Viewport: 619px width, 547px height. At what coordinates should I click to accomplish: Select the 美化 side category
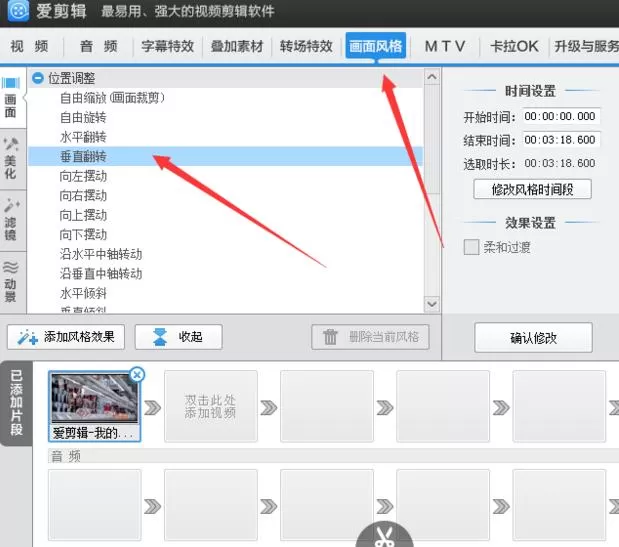point(12,159)
